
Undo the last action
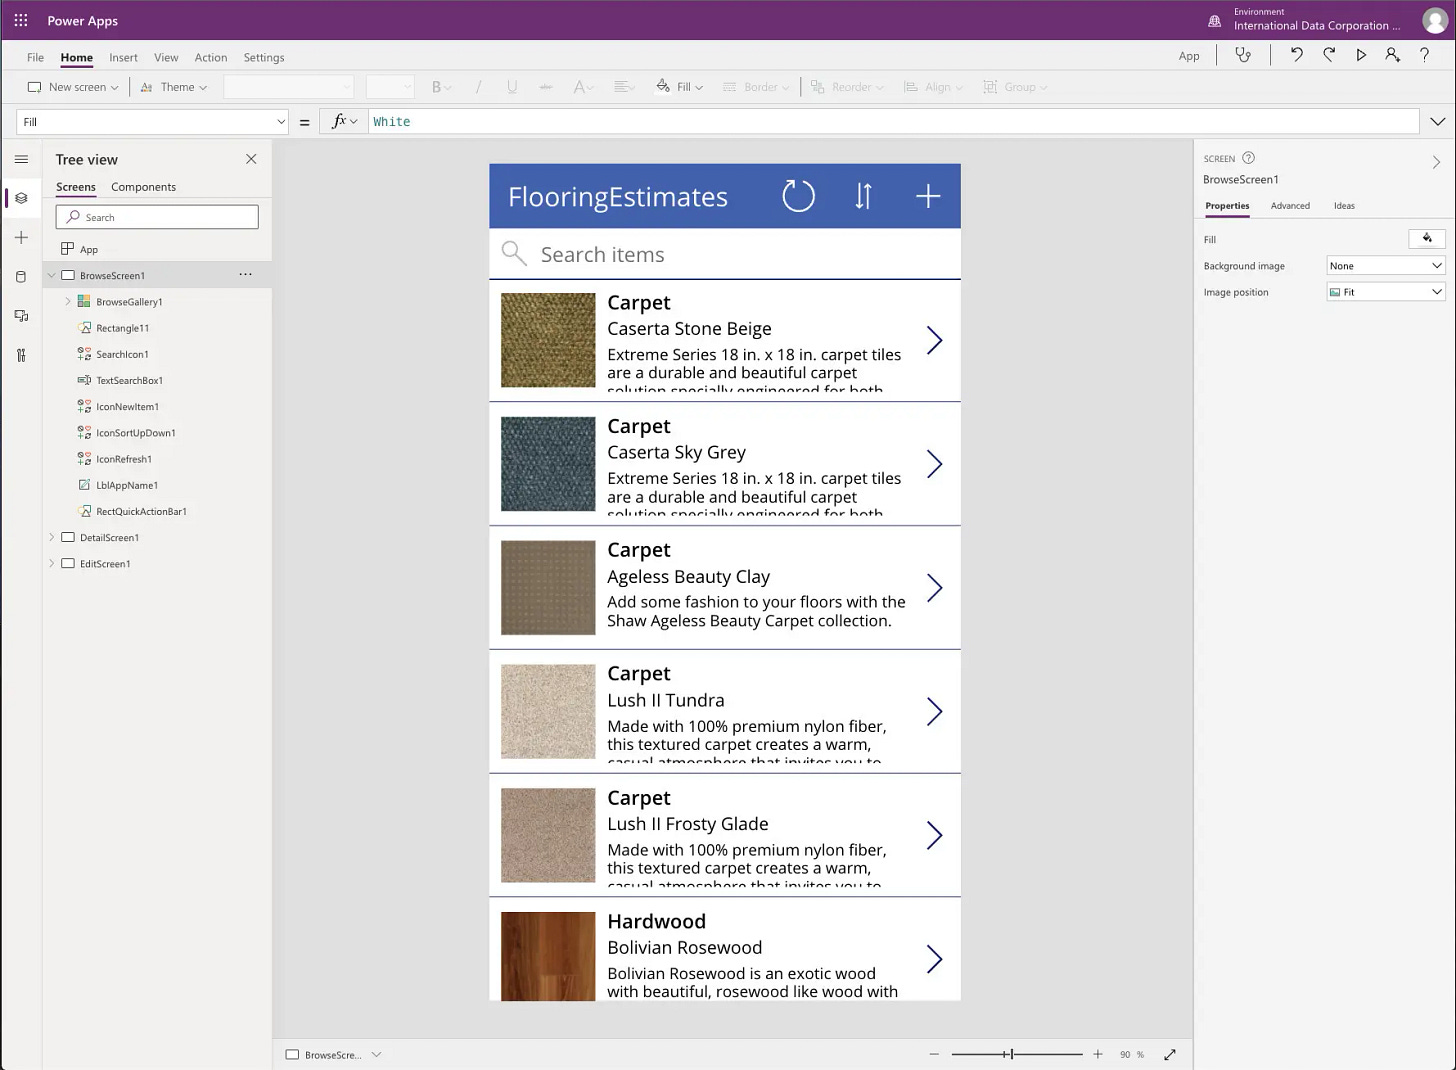pyautogui.click(x=1296, y=55)
